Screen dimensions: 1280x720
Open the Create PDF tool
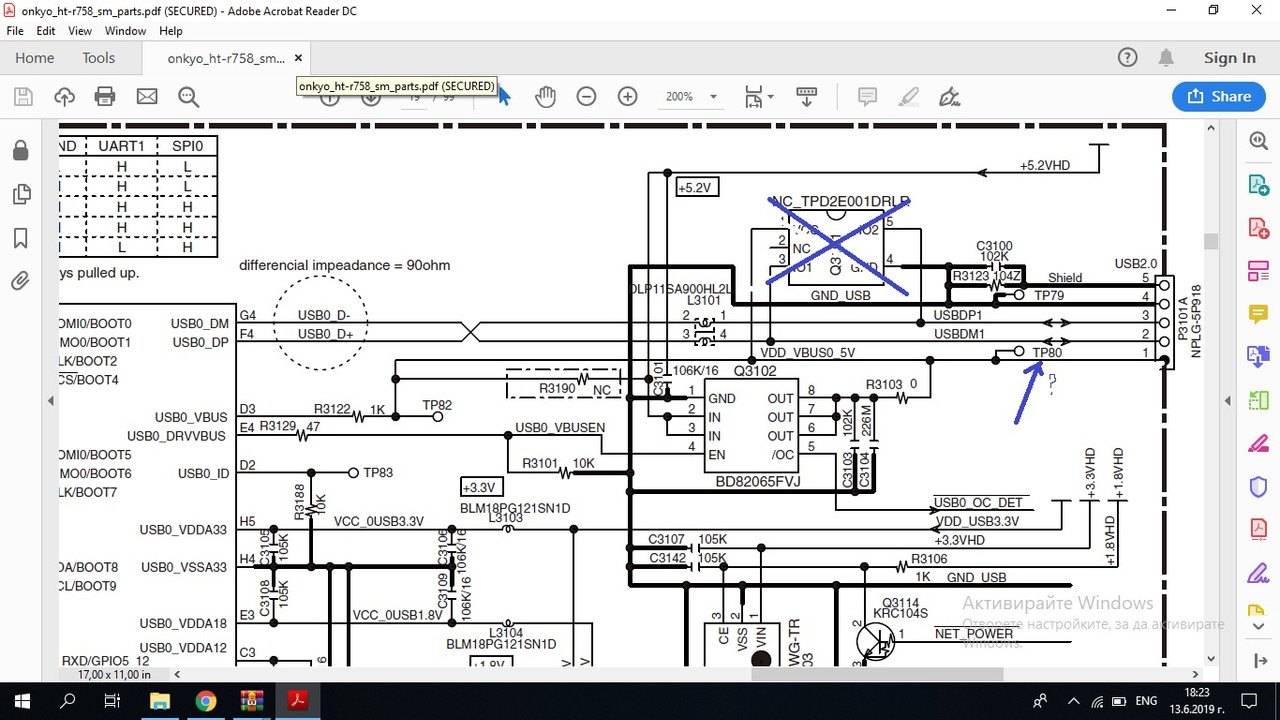[1258, 228]
